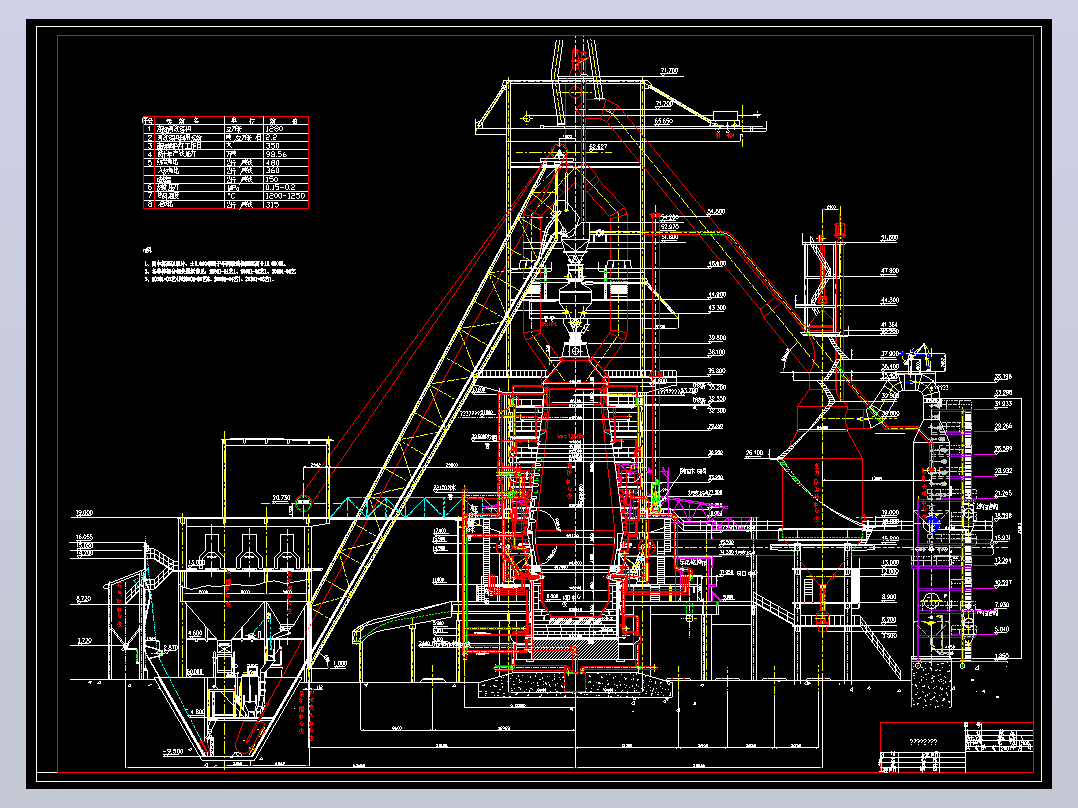
Task: Select row number '4' in the parameter table
Action: [150, 155]
